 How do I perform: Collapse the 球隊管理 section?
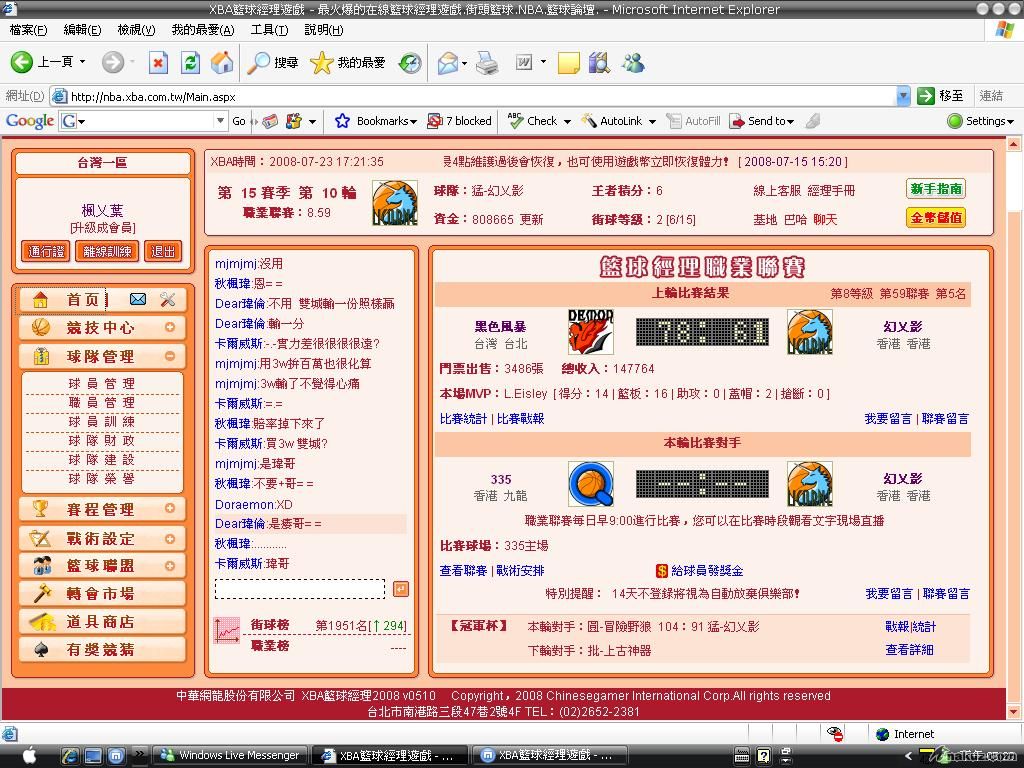coord(170,356)
